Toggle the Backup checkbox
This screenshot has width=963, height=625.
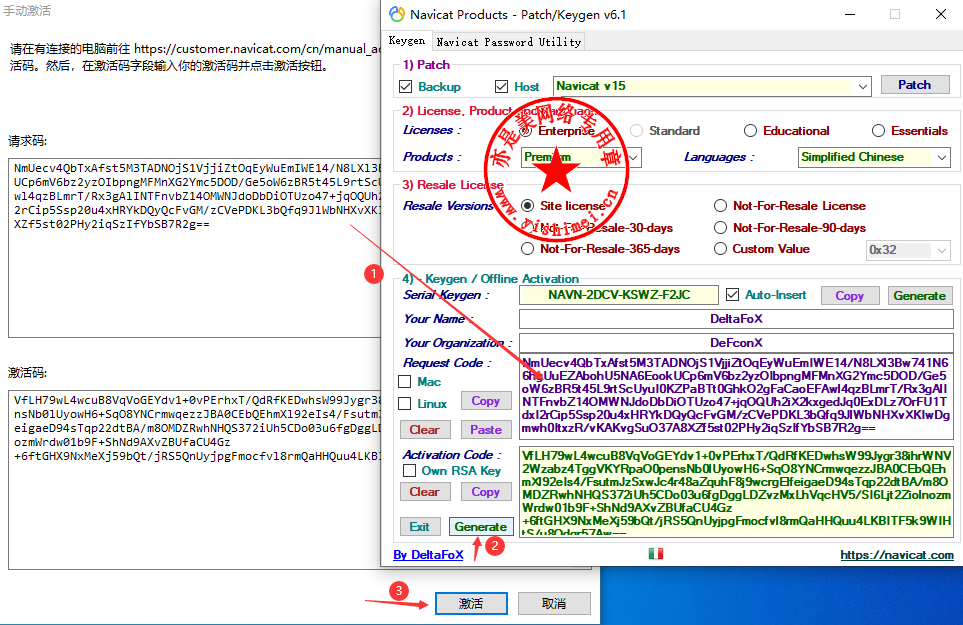(x=405, y=87)
